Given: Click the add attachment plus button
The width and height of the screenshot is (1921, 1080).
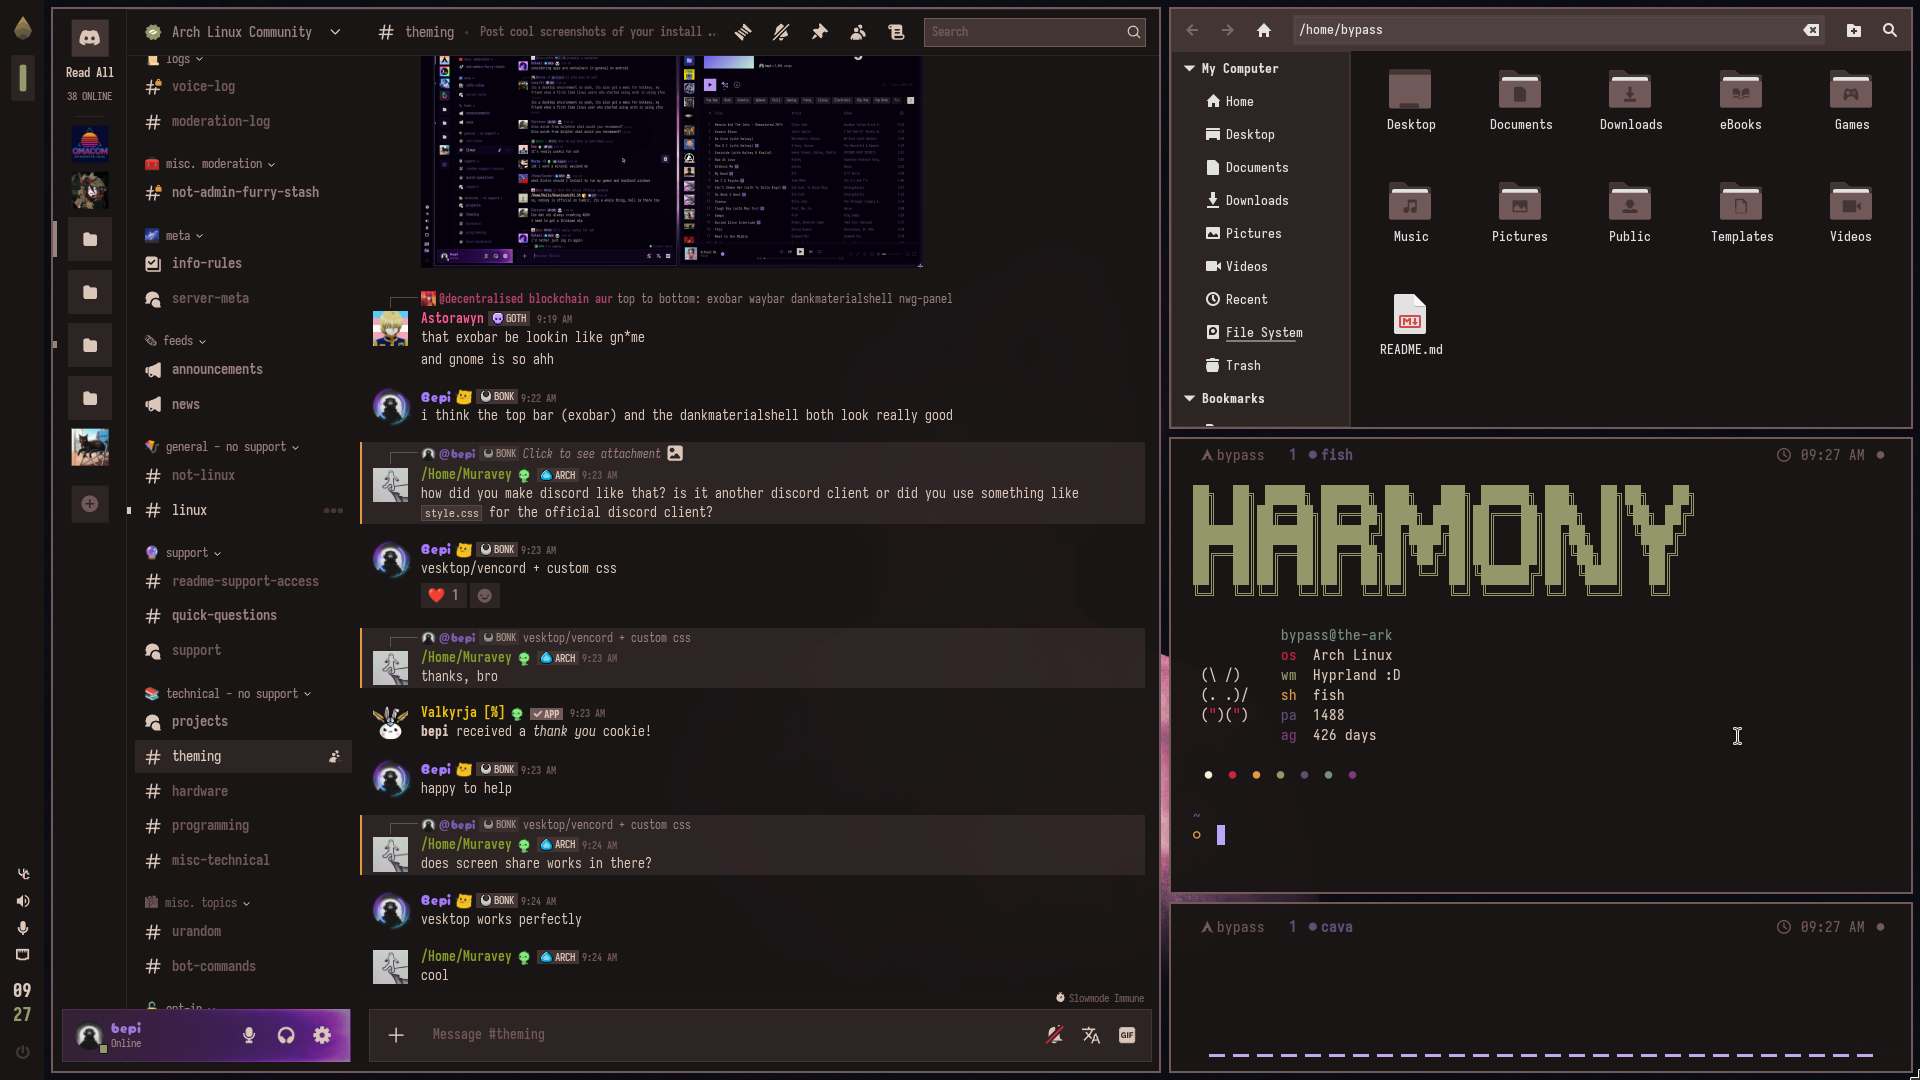Looking at the screenshot, I should (x=396, y=1035).
